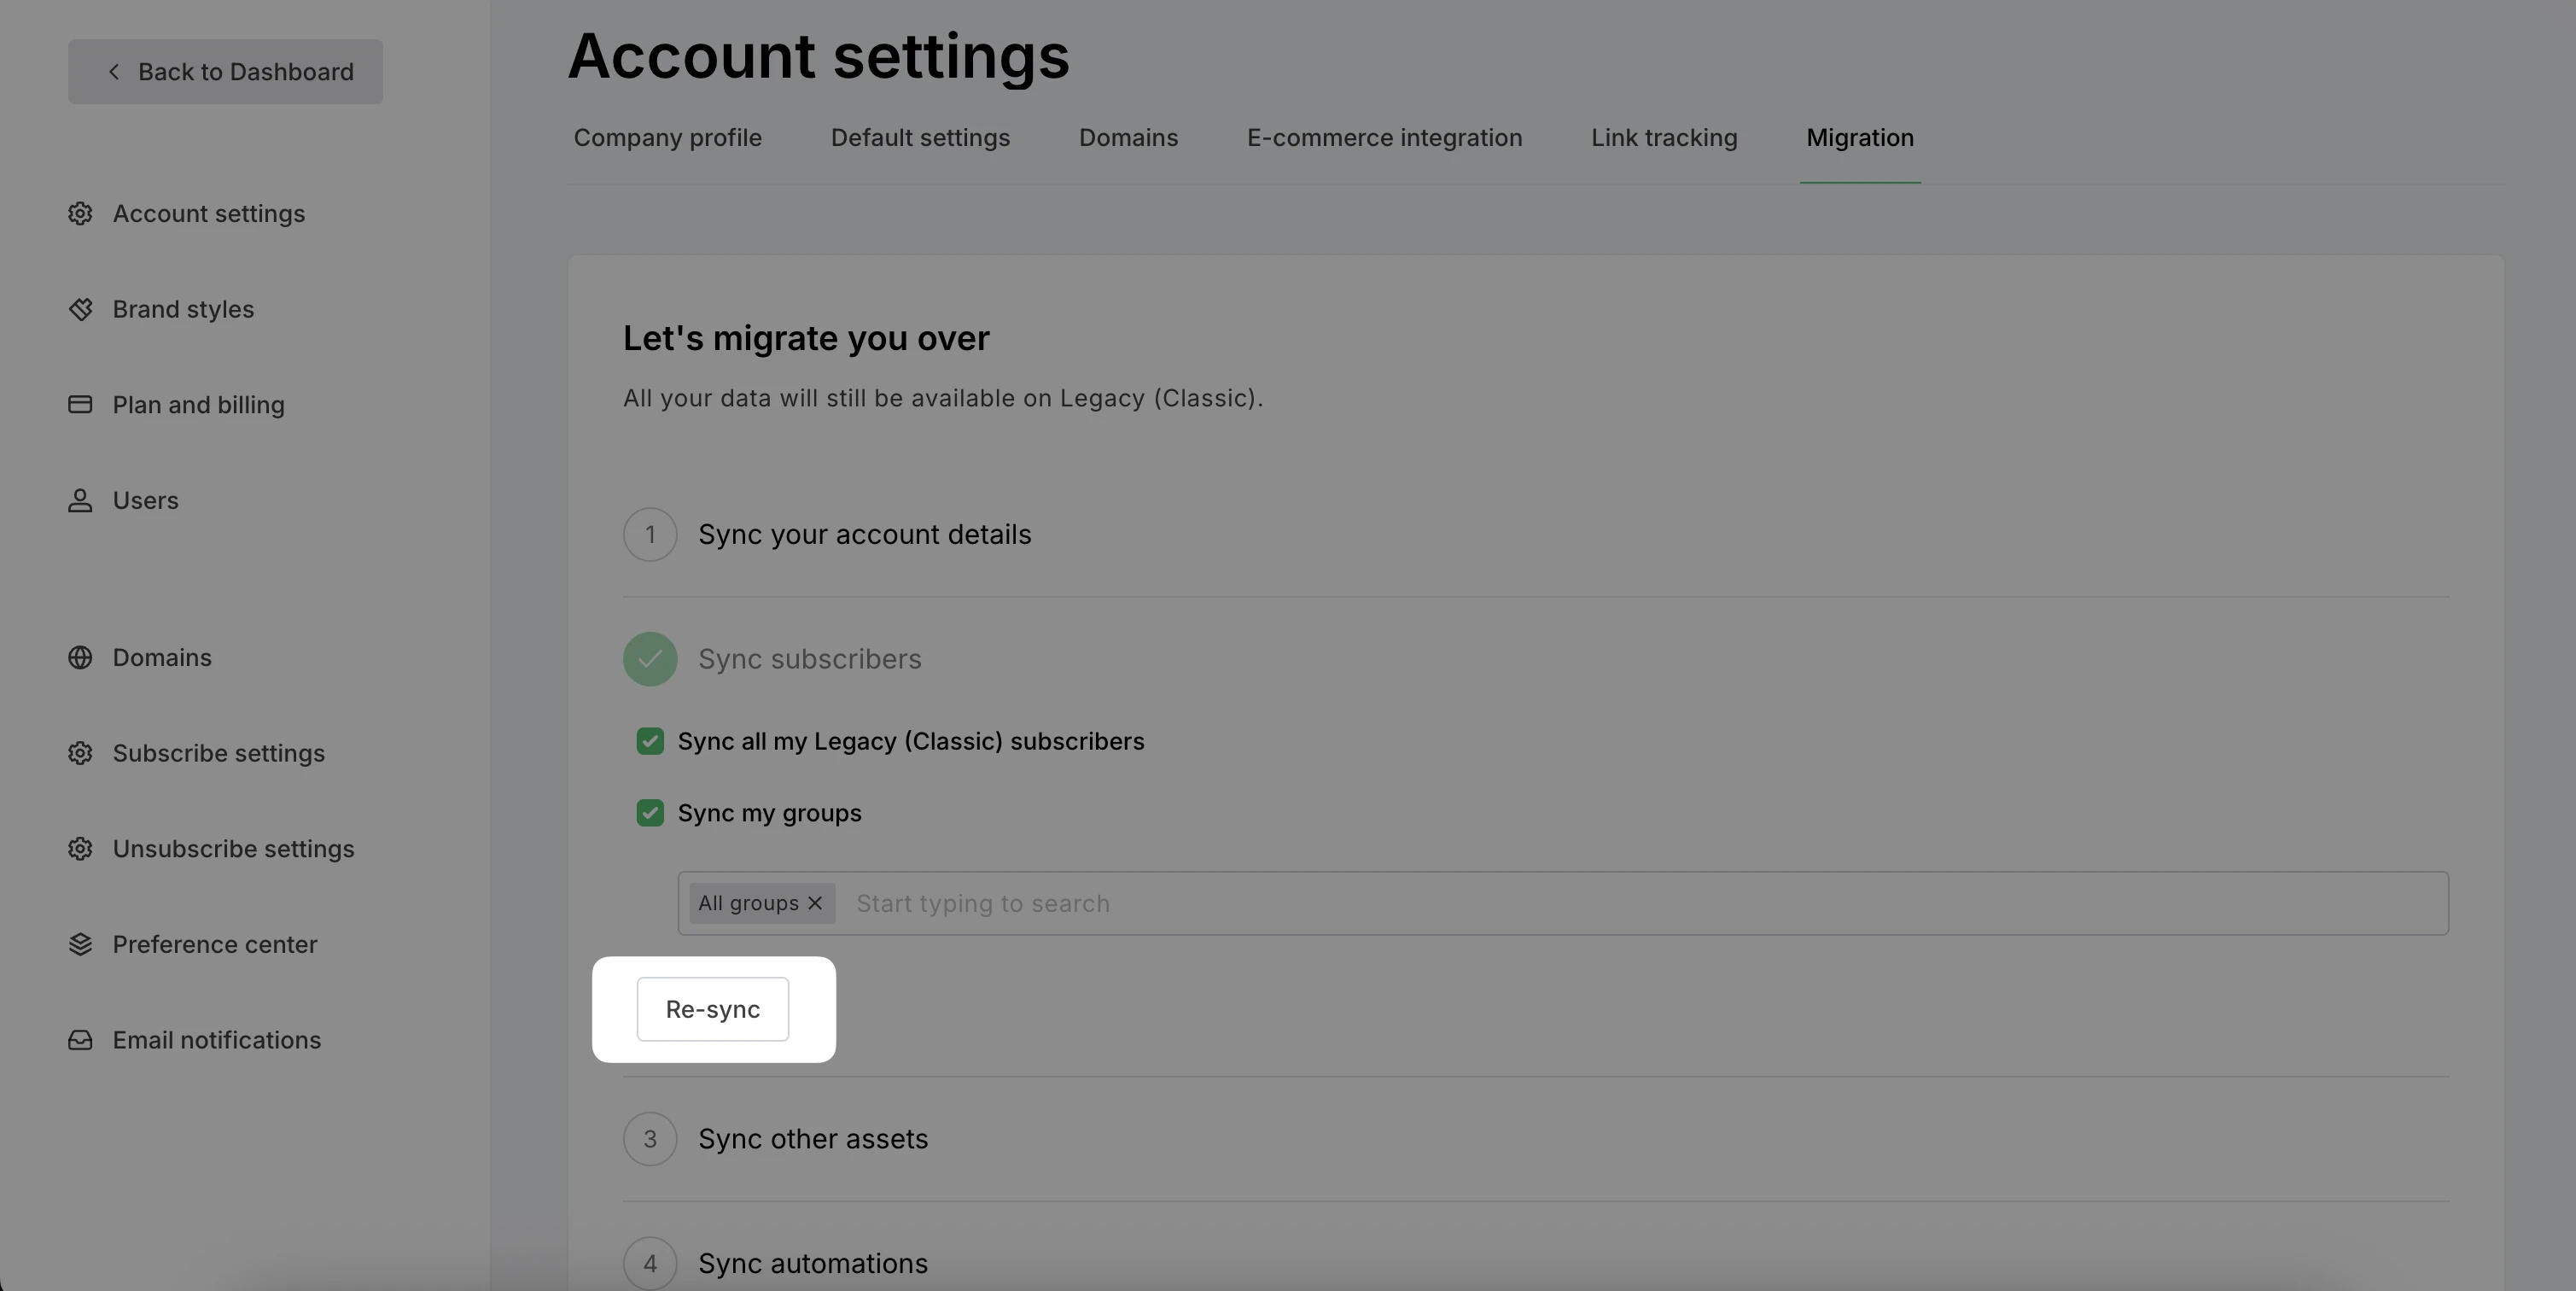Viewport: 2576px width, 1291px height.
Task: Select the Link tracking tab
Action: tap(1664, 138)
